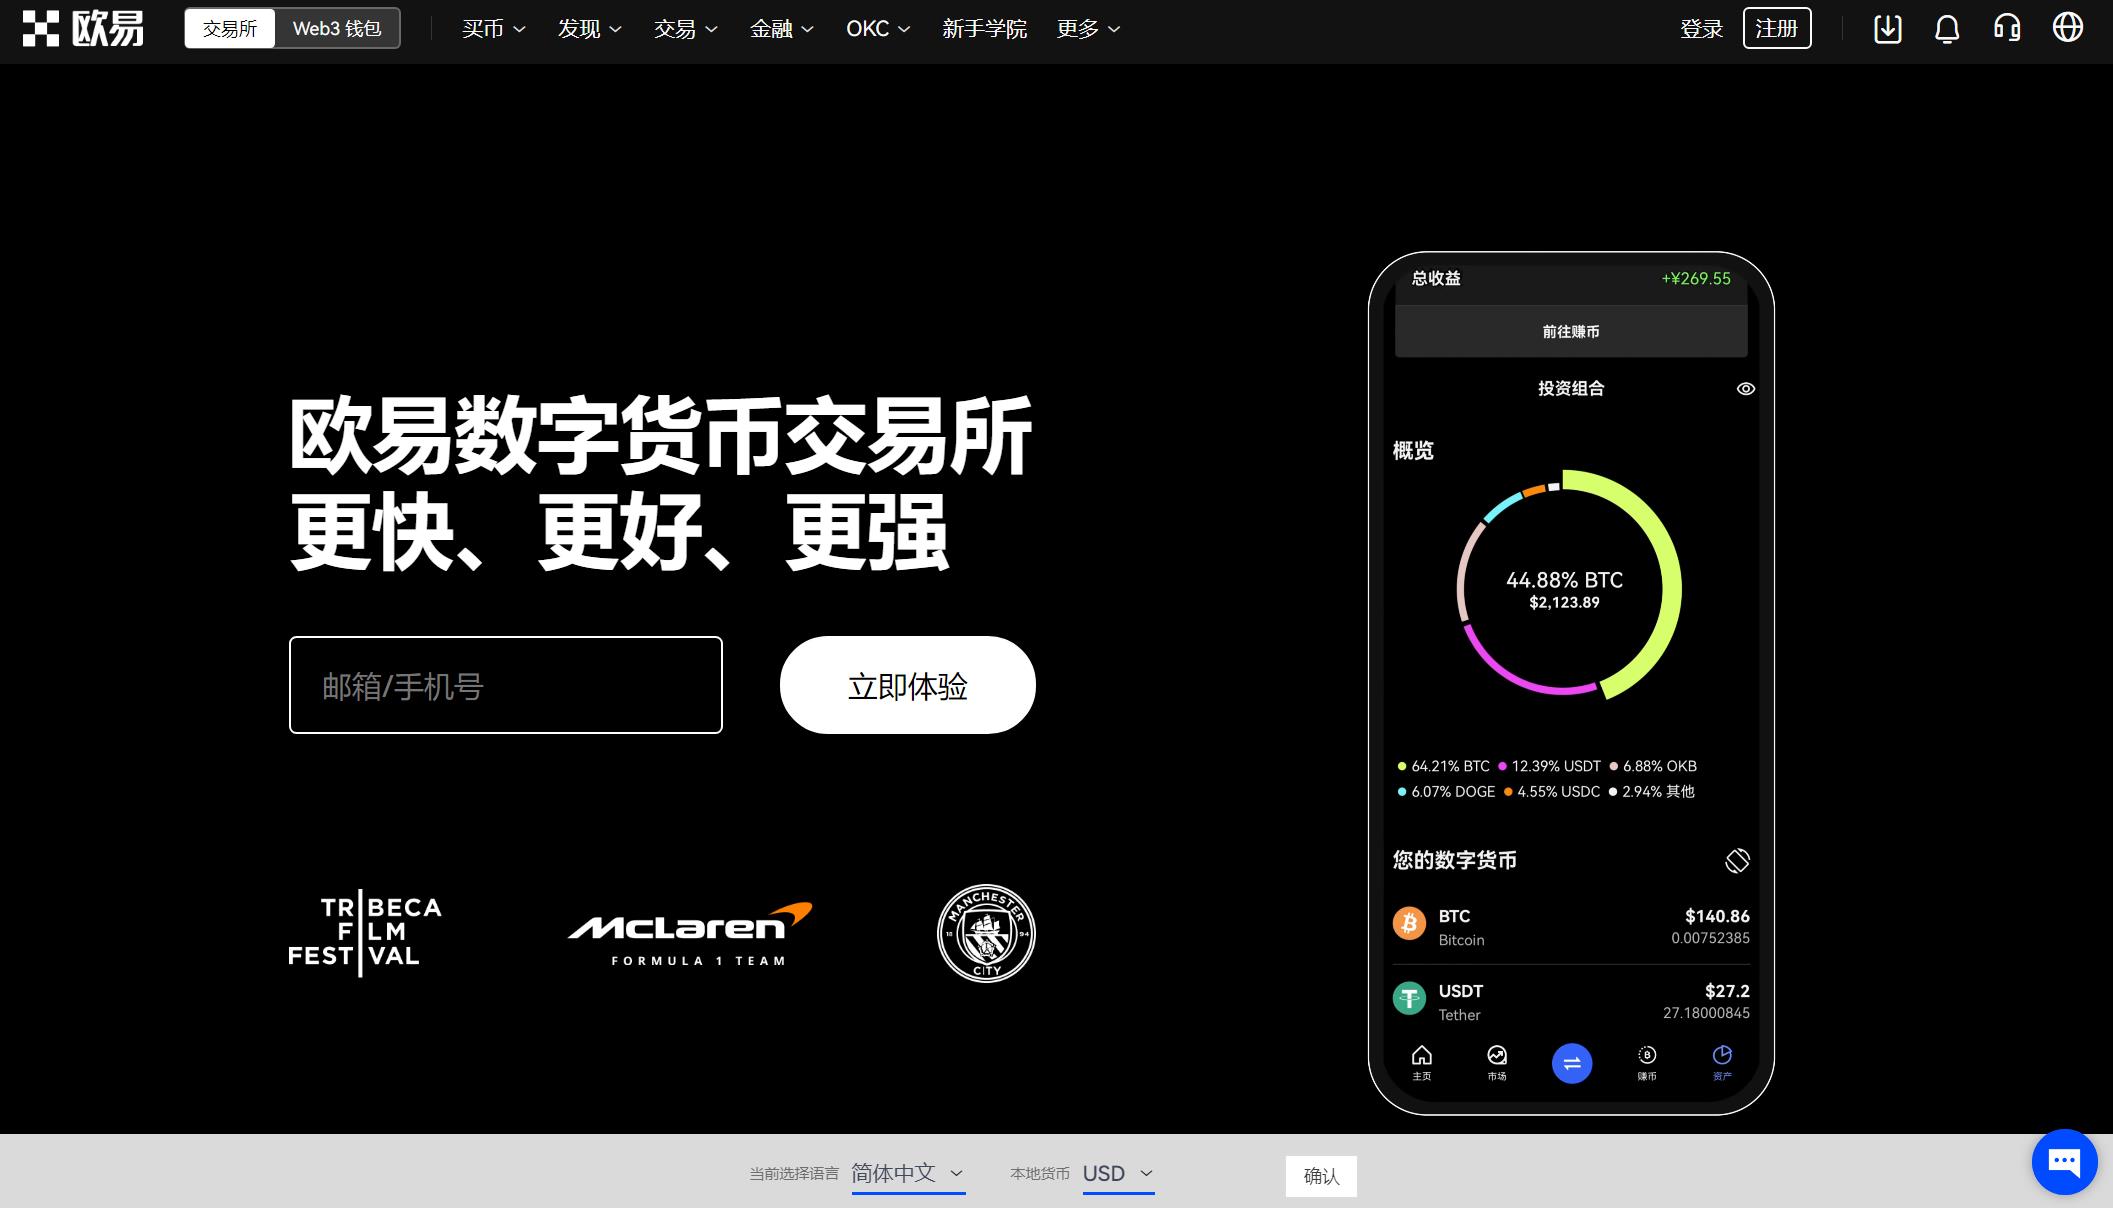The width and height of the screenshot is (2113, 1208).
Task: Click the headset support icon
Action: coord(2011,29)
